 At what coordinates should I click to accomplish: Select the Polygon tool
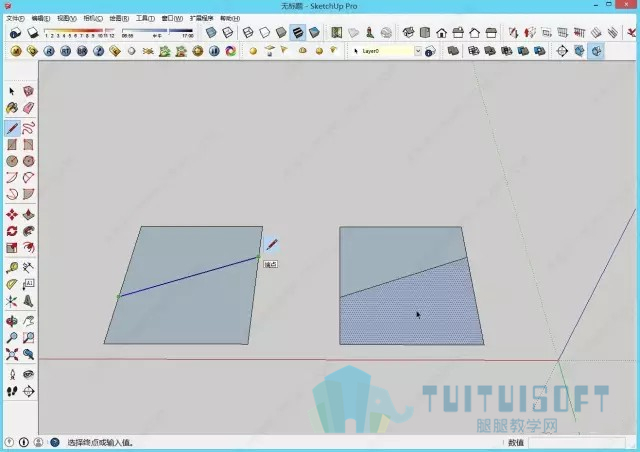(28, 161)
